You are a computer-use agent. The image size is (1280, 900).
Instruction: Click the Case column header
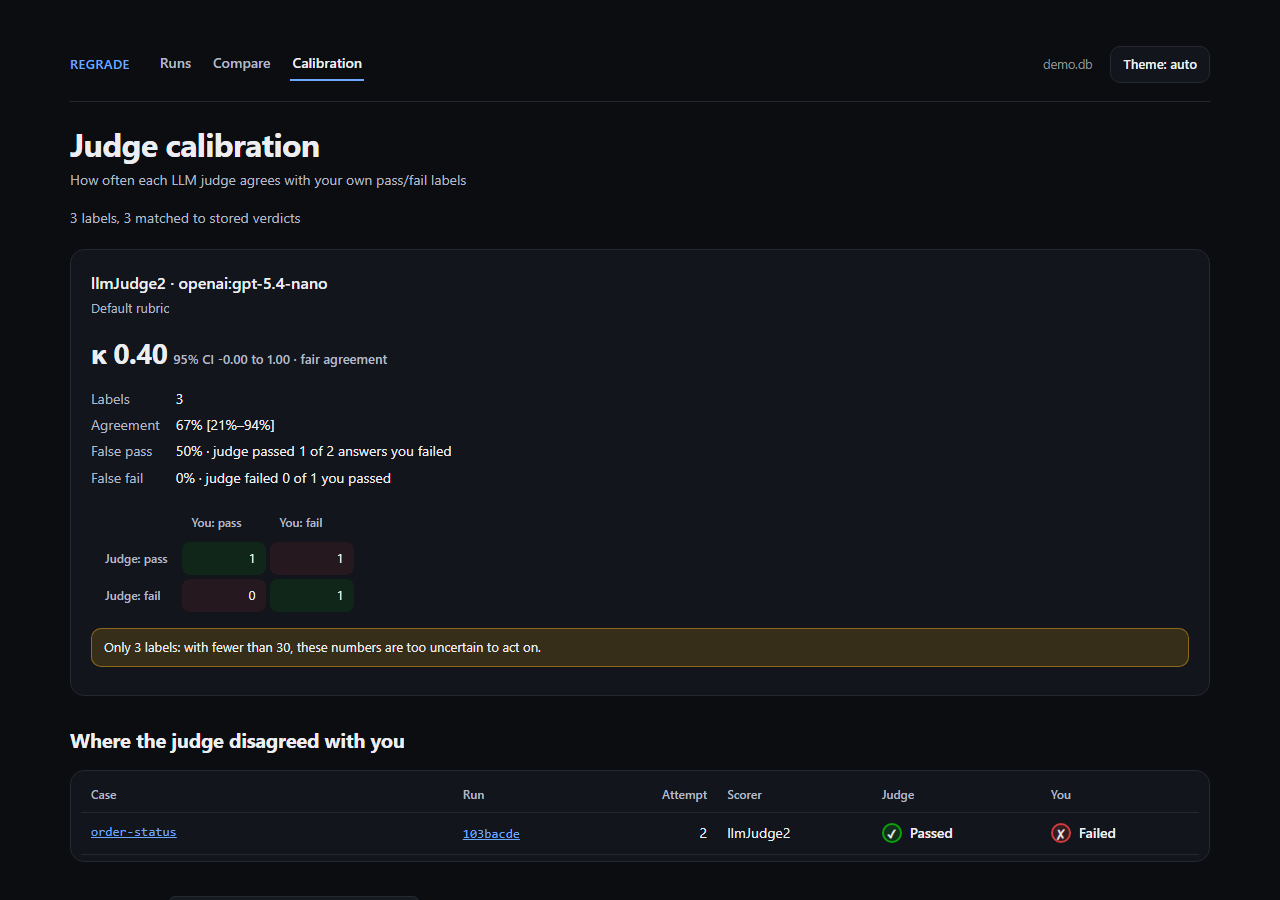104,795
